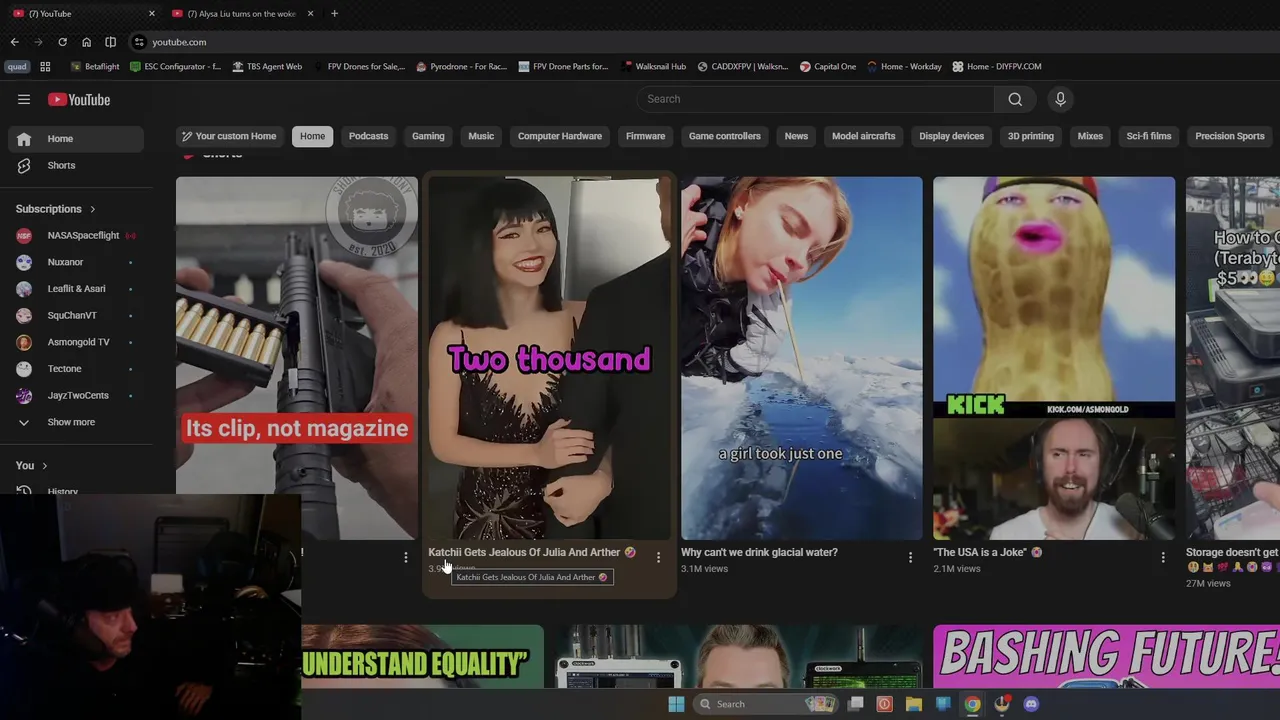Select the Gaming filter chip

point(428,136)
